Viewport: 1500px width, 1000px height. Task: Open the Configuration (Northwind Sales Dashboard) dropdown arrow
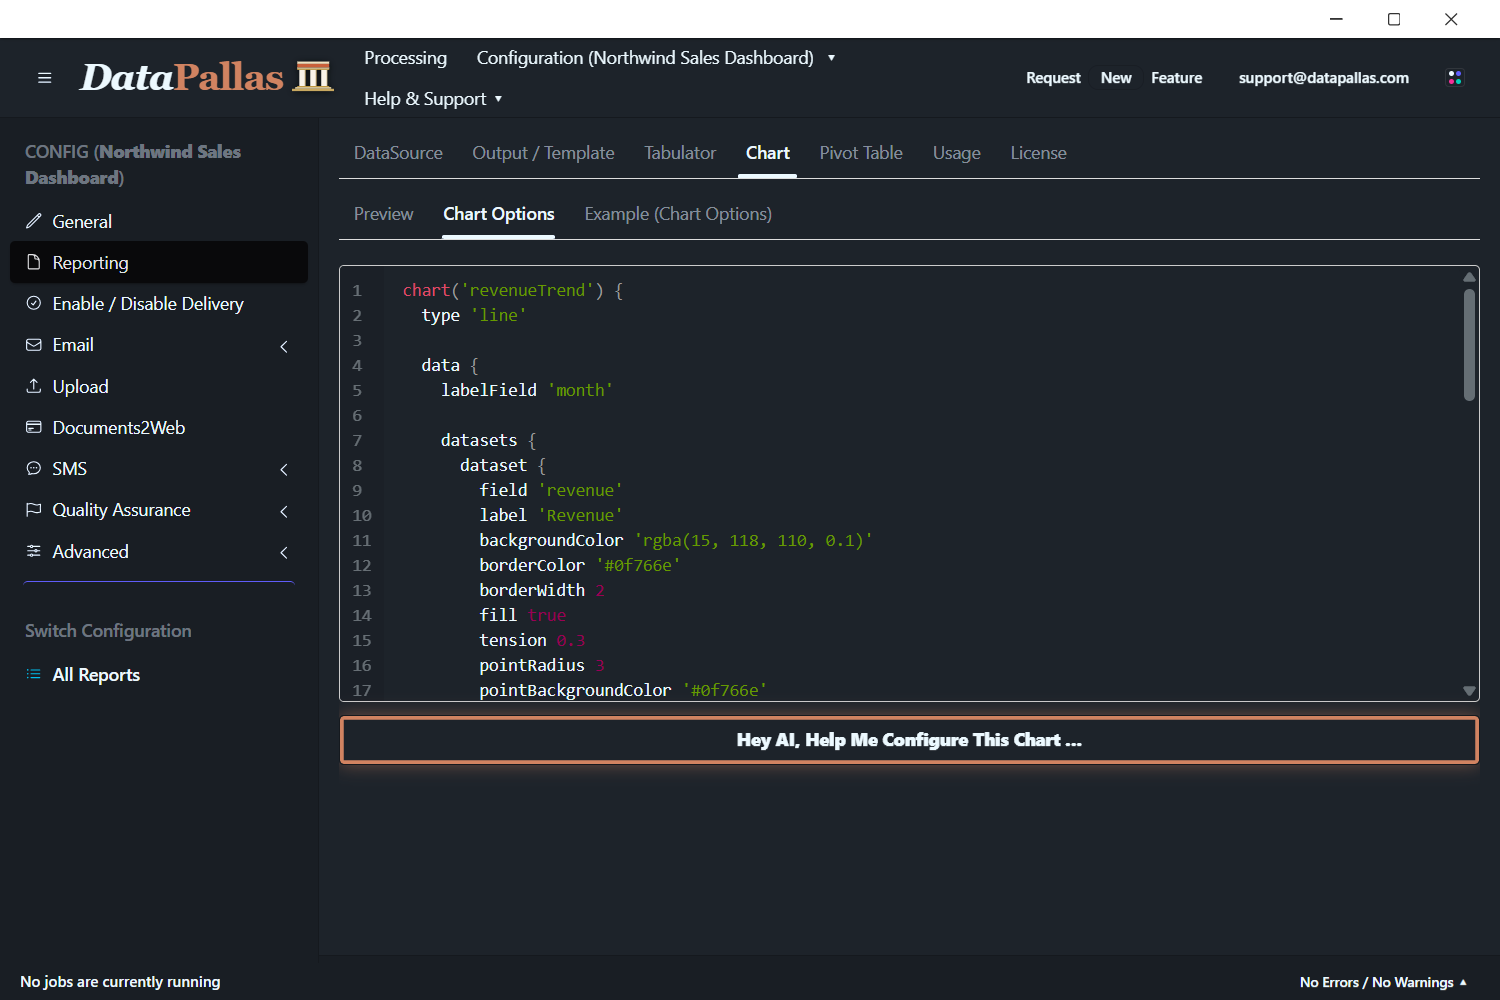click(831, 58)
